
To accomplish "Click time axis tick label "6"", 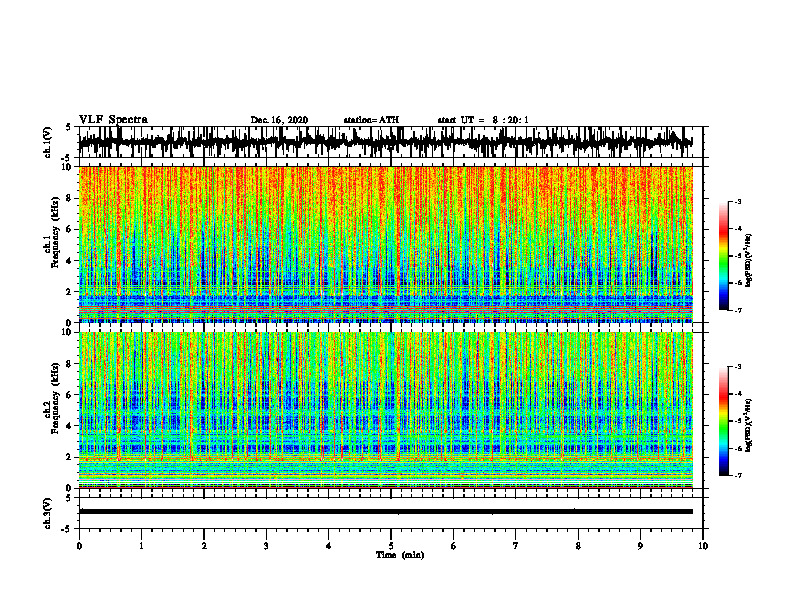I will 454,546.
